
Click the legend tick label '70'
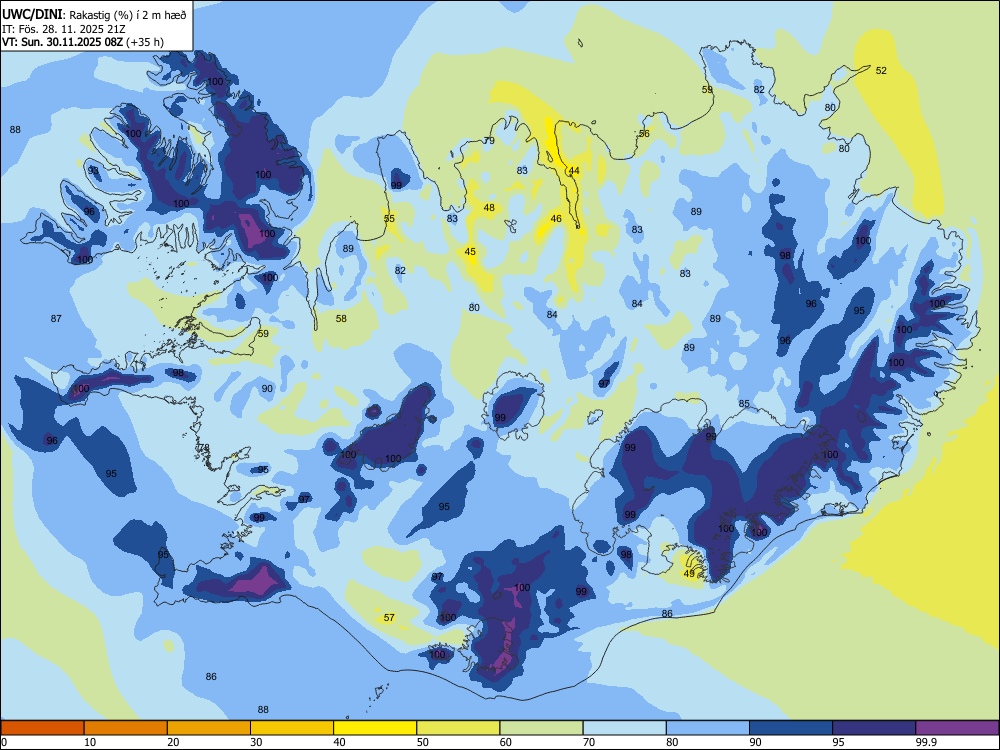589,742
